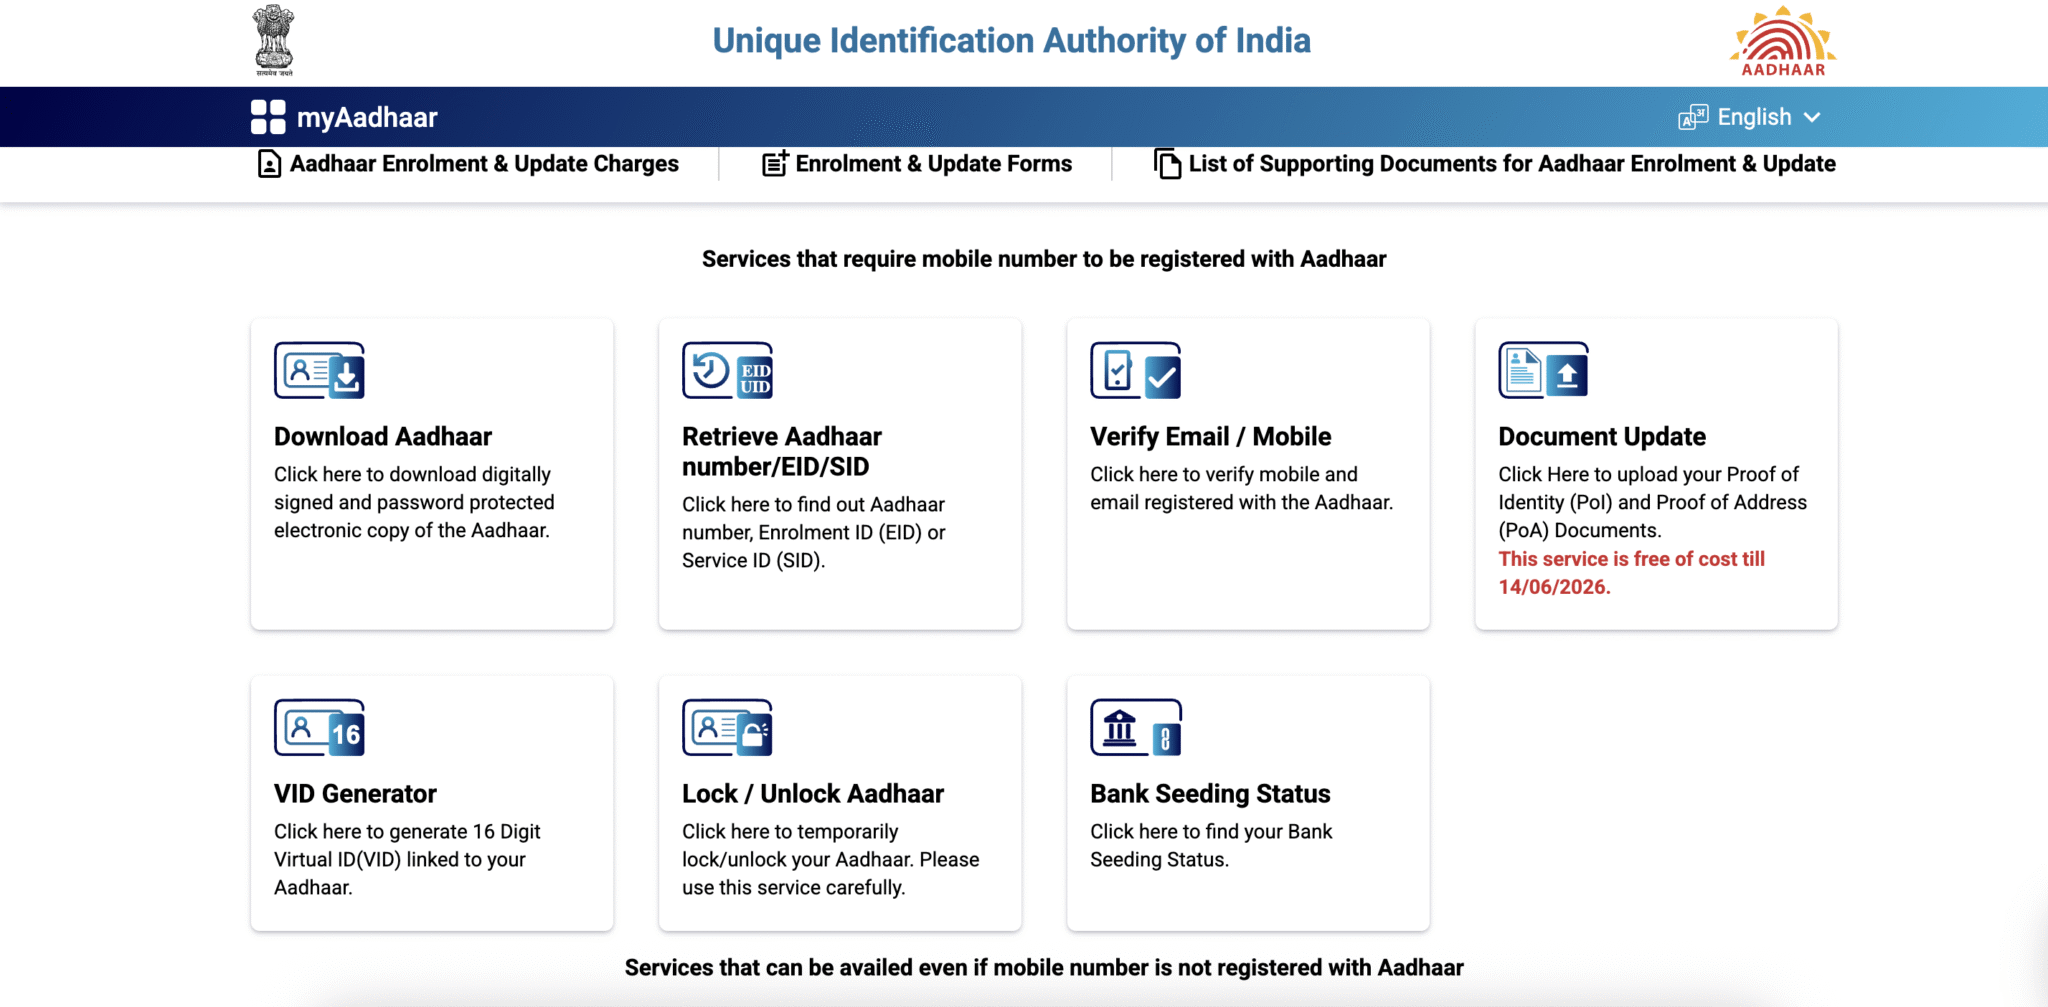Click the VID Generator description text
This screenshot has width=2048, height=1007.
pyautogui.click(x=407, y=859)
